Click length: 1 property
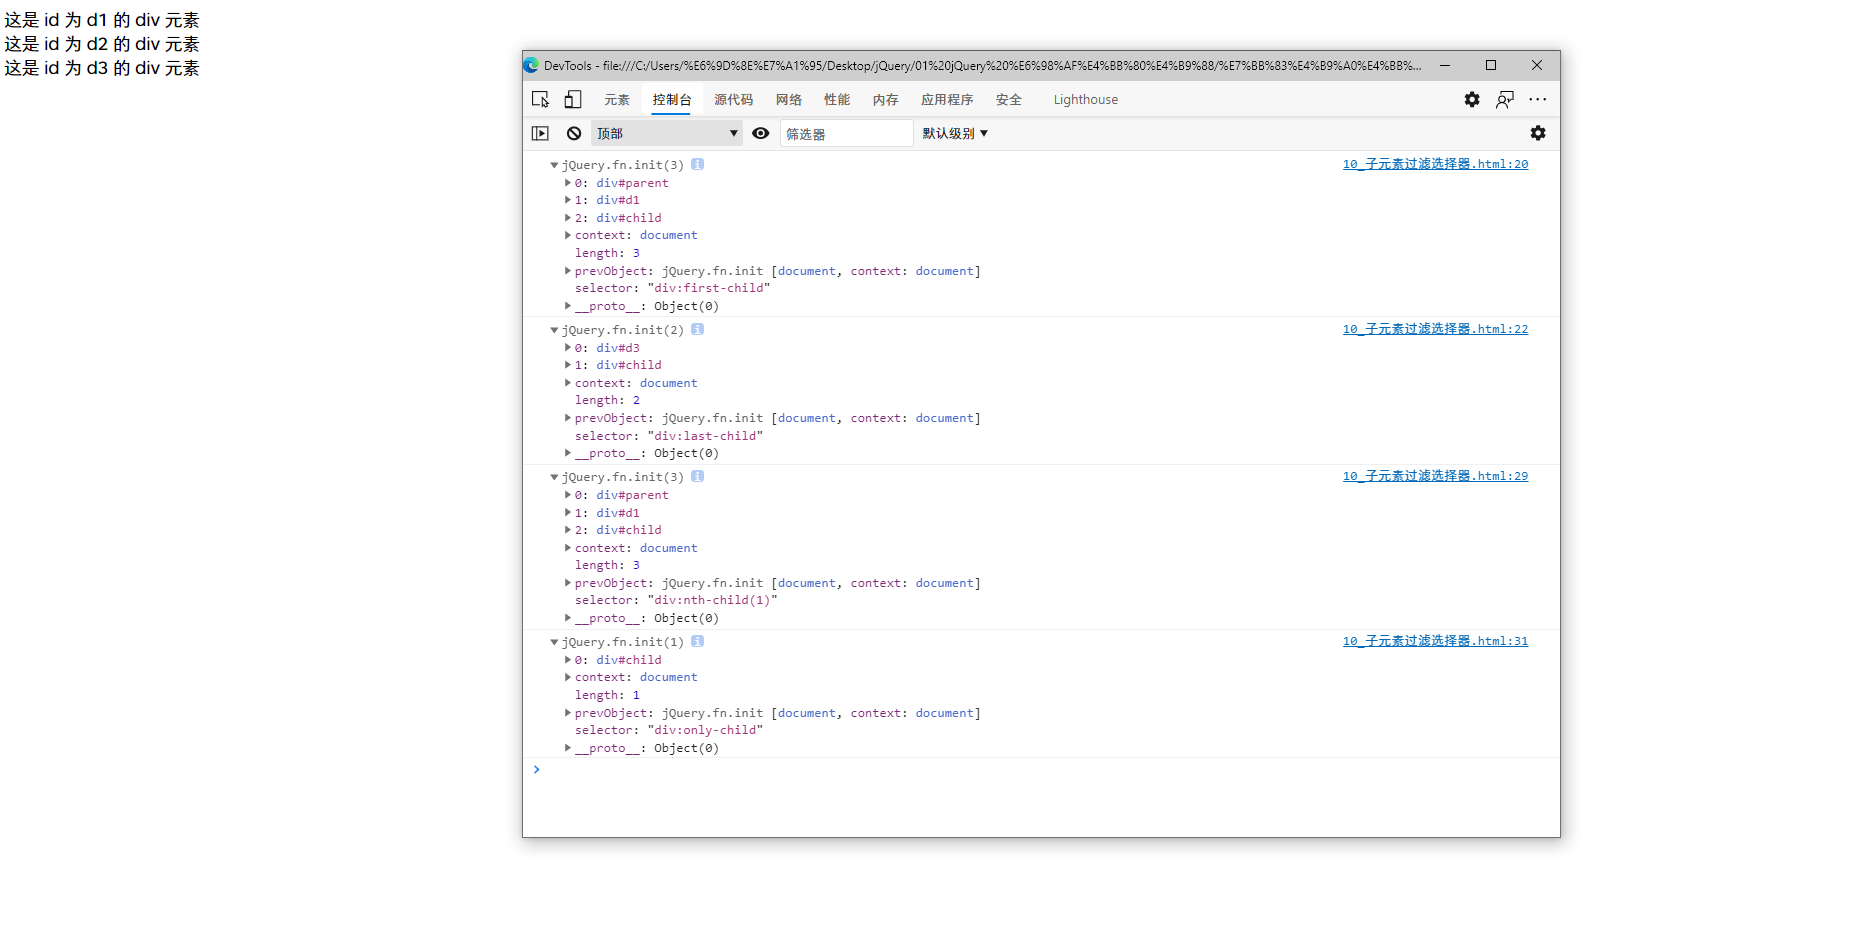 tap(607, 695)
